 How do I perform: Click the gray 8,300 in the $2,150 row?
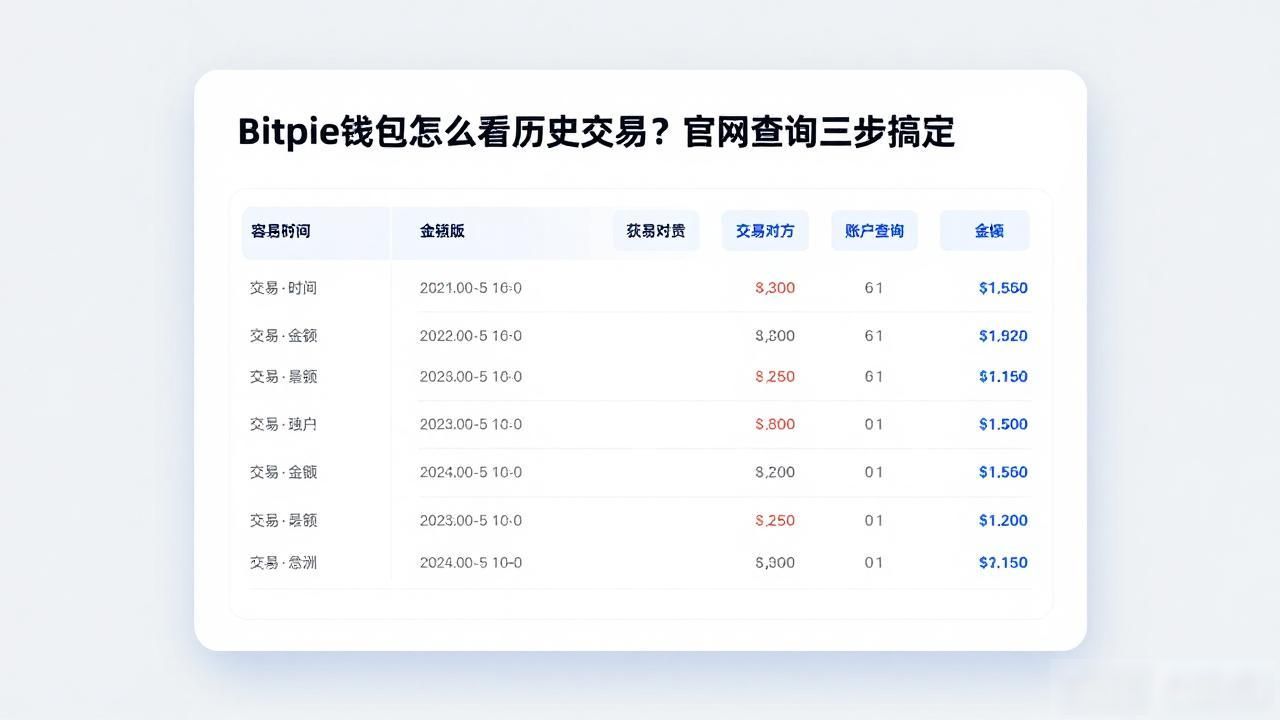[775, 563]
